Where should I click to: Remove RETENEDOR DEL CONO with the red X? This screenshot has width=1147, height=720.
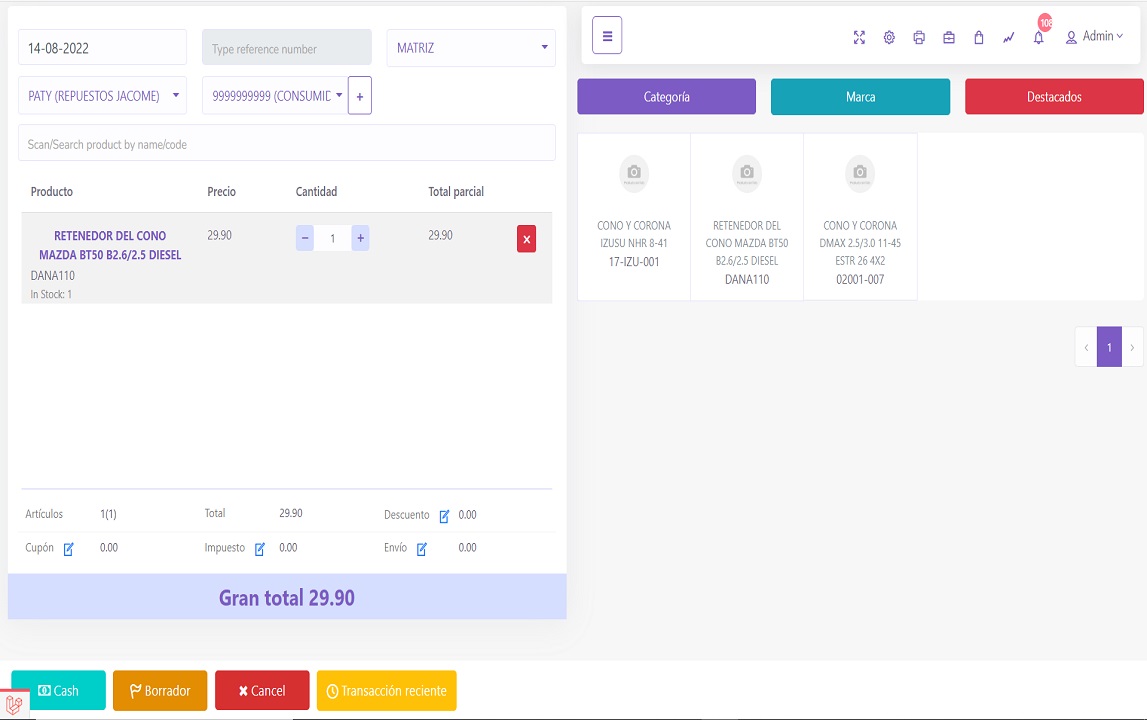527,238
